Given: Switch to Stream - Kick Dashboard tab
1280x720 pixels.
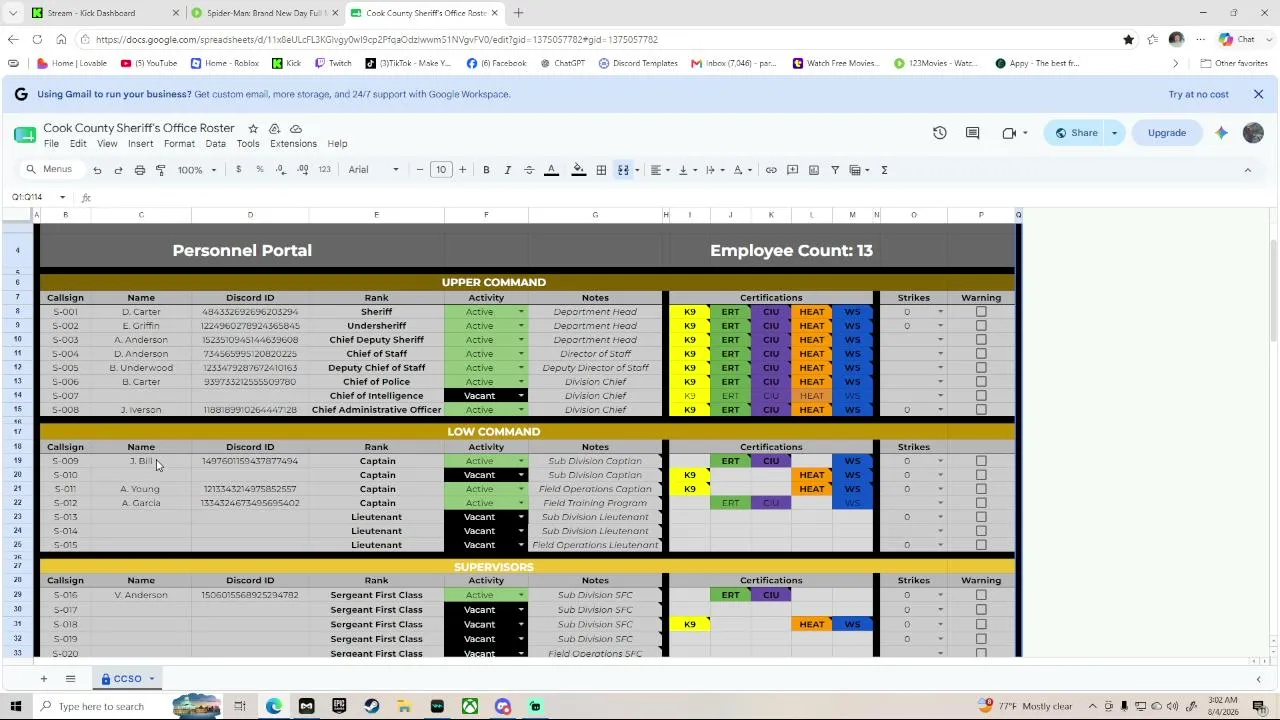Looking at the screenshot, I should coord(105,13).
